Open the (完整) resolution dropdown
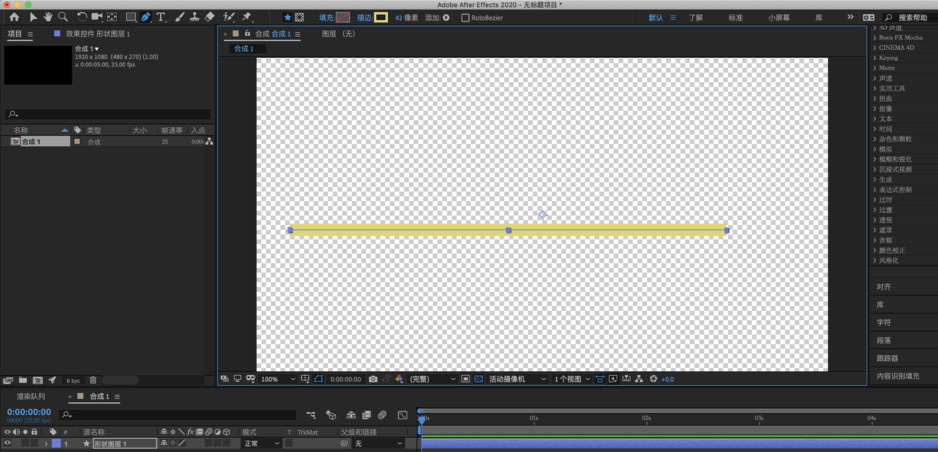The width and height of the screenshot is (938, 452). 432,379
